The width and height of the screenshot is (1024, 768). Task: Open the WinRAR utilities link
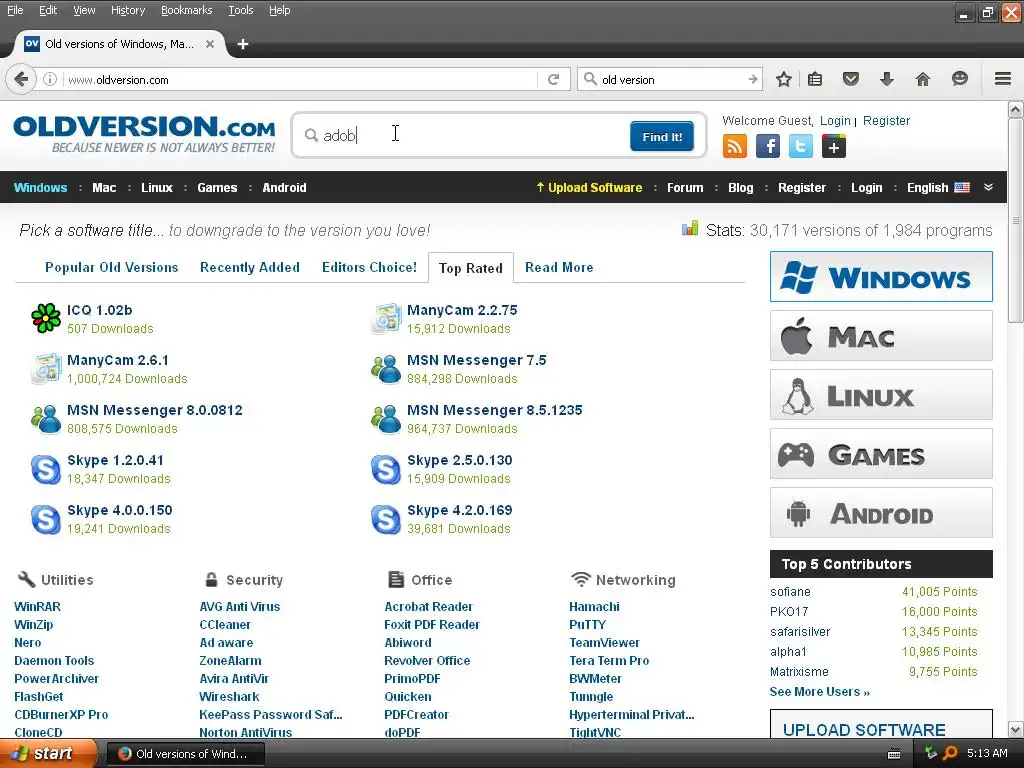pyautogui.click(x=37, y=607)
